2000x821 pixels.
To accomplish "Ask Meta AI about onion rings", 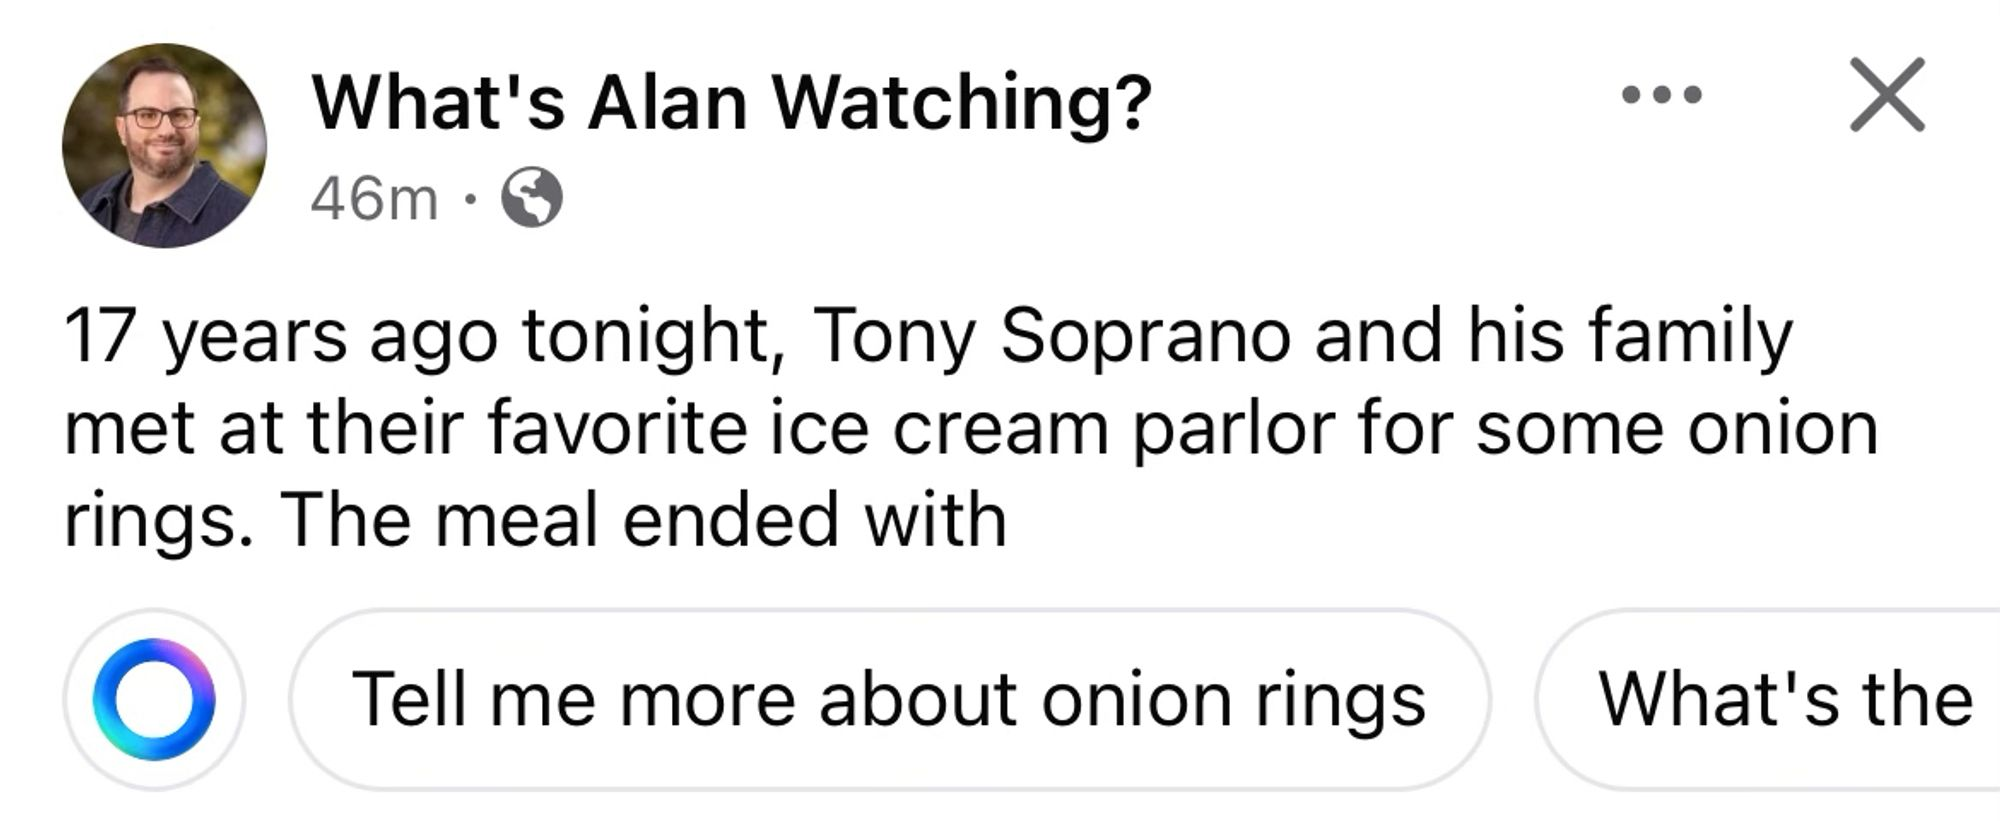I will coord(888,699).
